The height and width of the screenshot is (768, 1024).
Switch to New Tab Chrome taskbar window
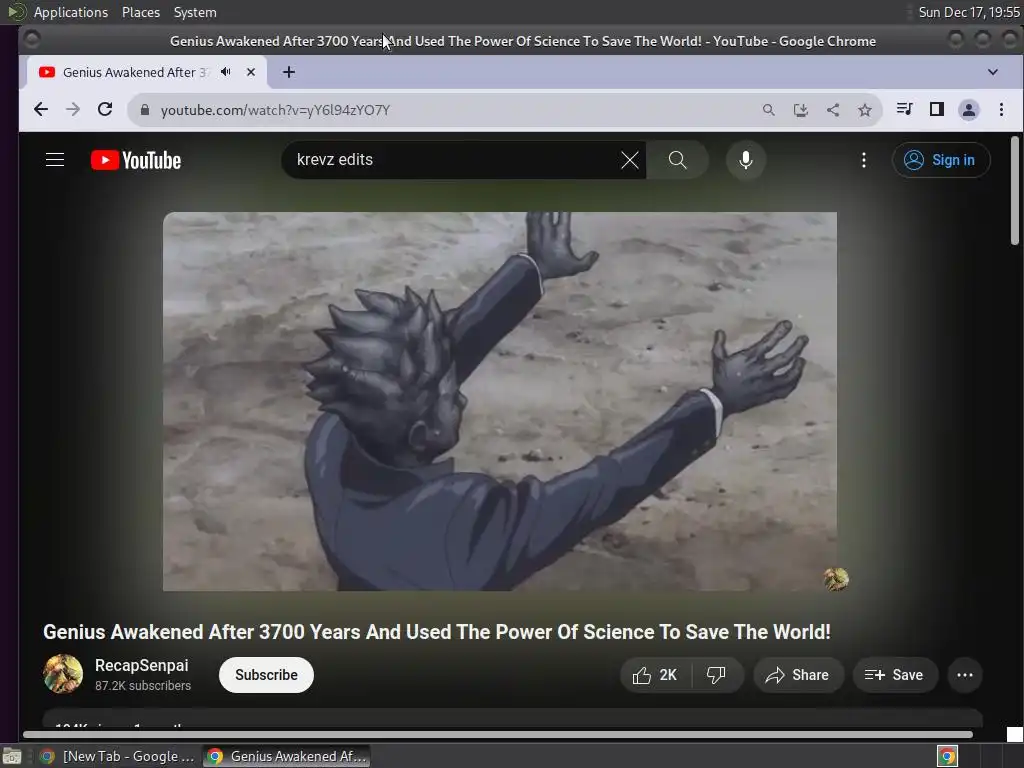click(118, 756)
